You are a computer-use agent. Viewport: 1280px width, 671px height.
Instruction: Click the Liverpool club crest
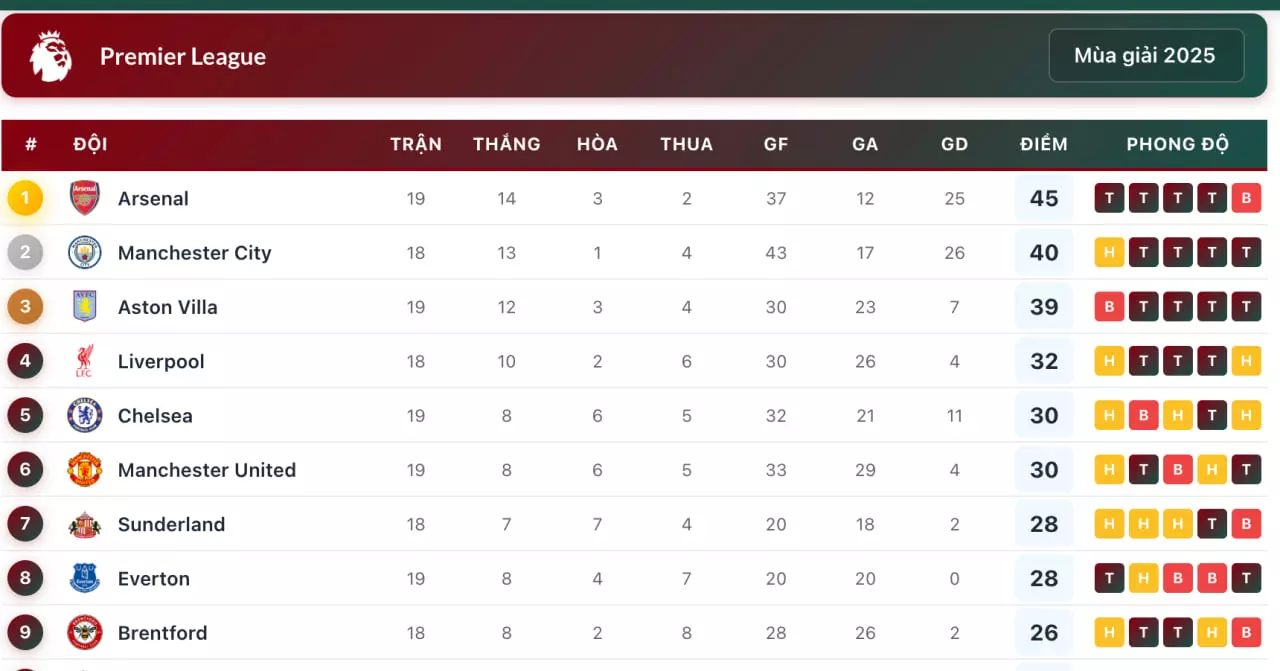pos(85,361)
